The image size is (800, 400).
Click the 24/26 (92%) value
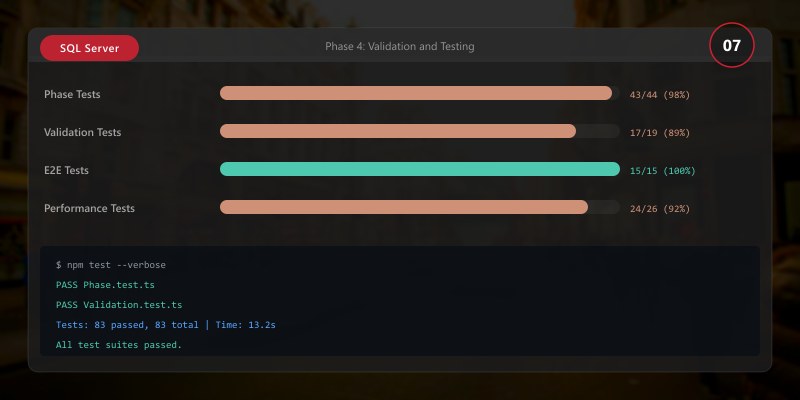(x=660, y=209)
